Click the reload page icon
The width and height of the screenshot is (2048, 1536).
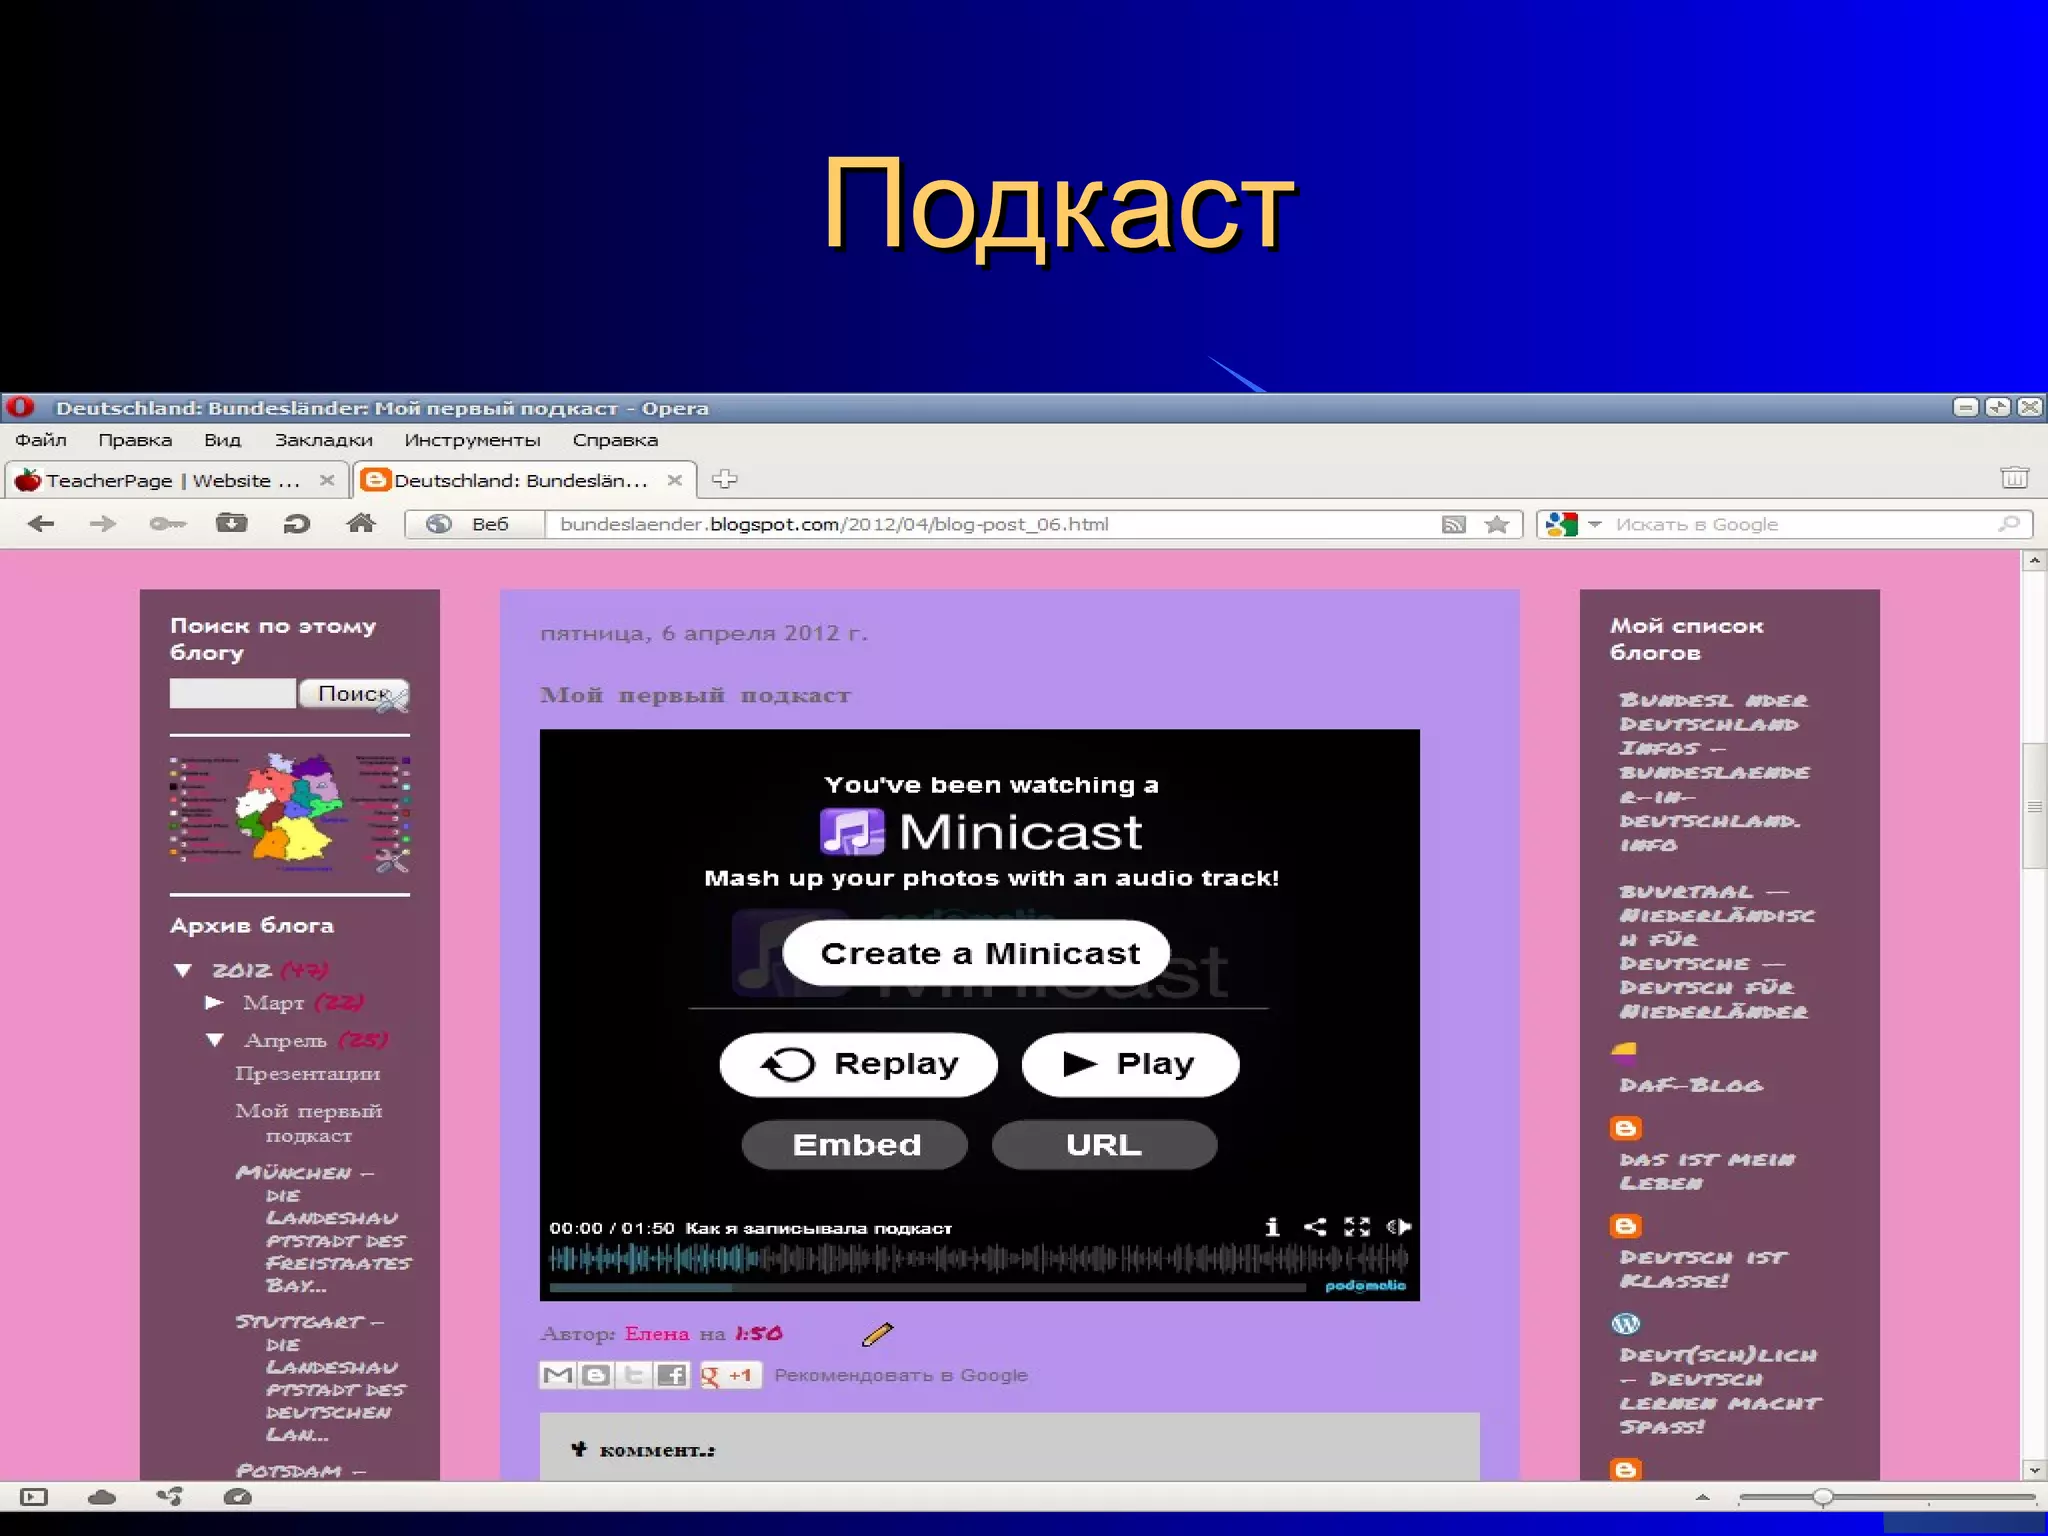tap(296, 524)
